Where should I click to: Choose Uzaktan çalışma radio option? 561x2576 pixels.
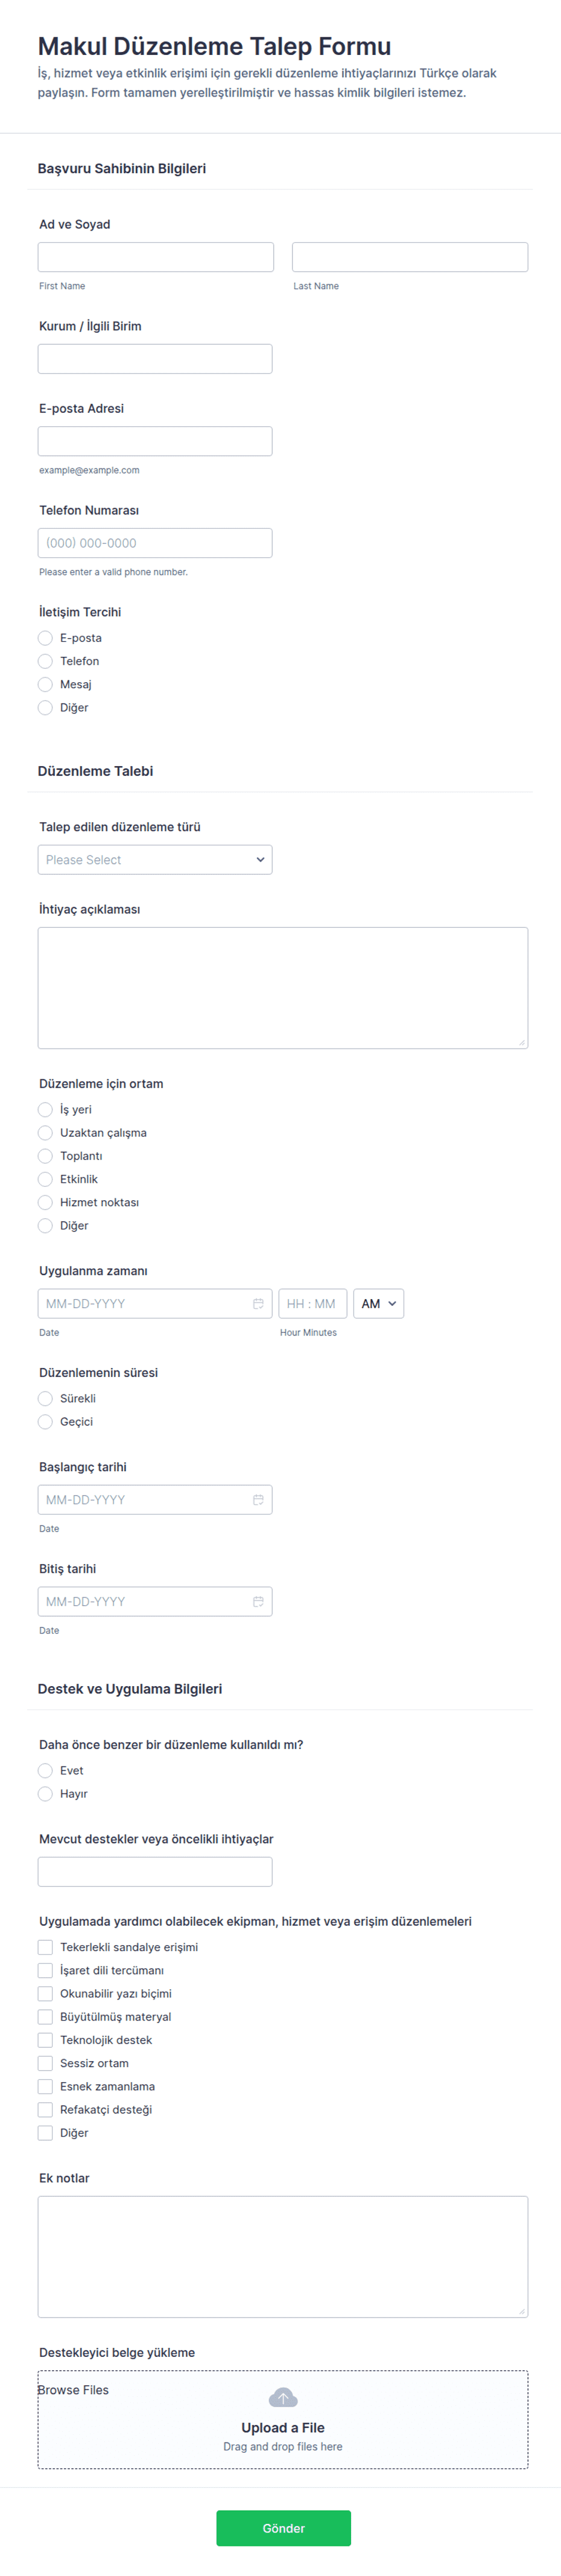(45, 1133)
